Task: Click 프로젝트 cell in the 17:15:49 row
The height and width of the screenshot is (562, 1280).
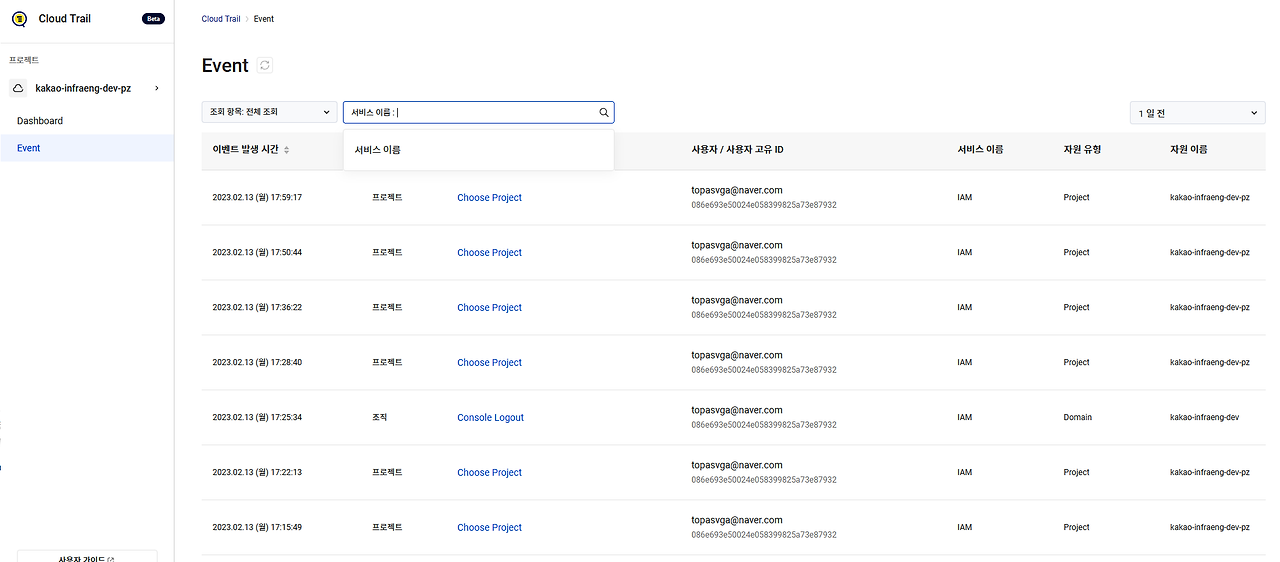Action: pyautogui.click(x=387, y=528)
